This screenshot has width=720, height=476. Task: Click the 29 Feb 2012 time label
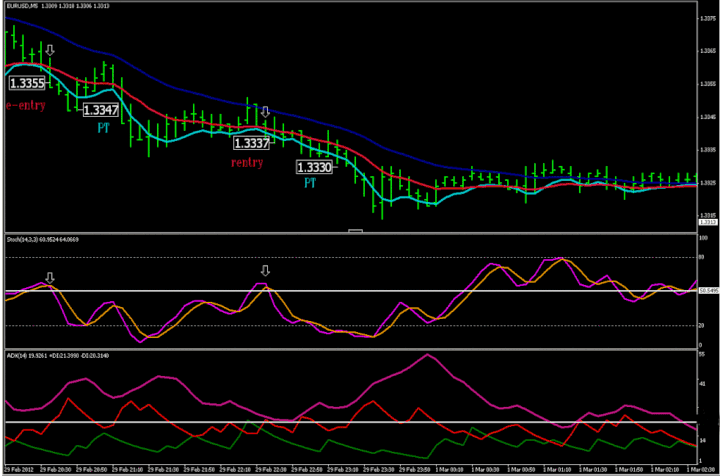coord(19,470)
